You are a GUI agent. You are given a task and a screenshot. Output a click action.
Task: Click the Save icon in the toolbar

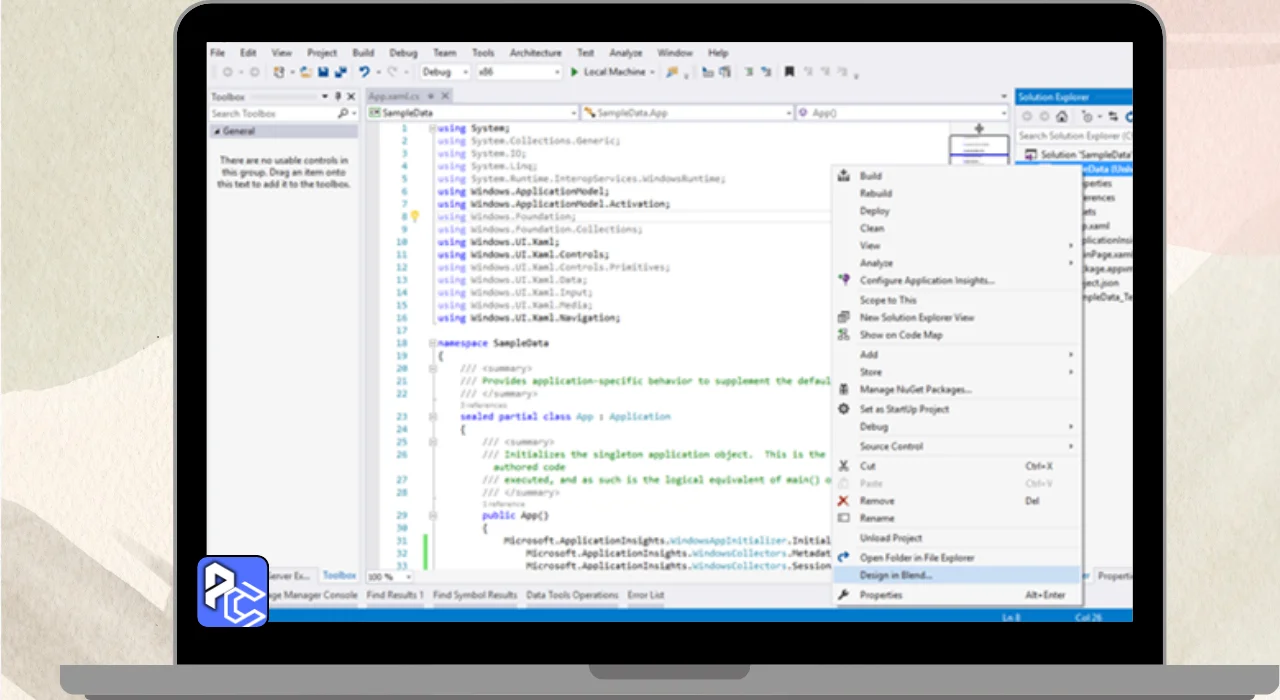[x=323, y=72]
